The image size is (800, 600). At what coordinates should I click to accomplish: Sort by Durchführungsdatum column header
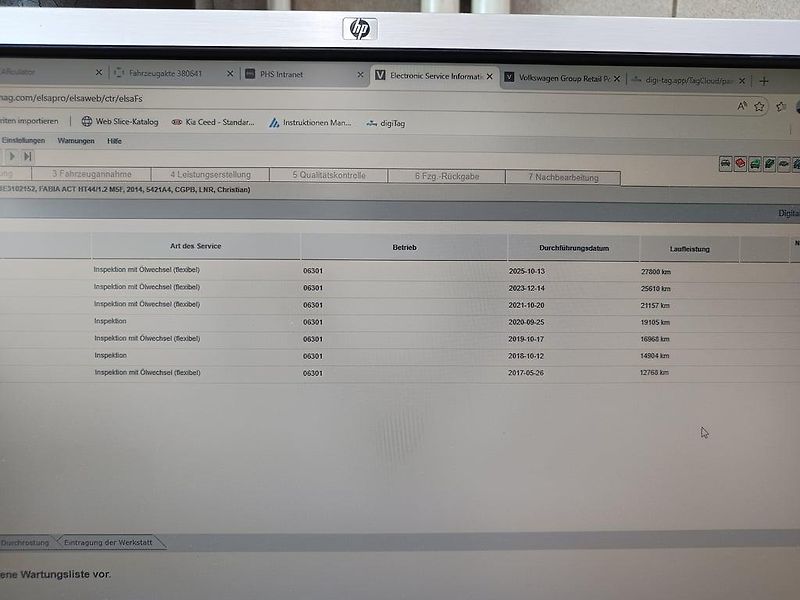tap(573, 248)
